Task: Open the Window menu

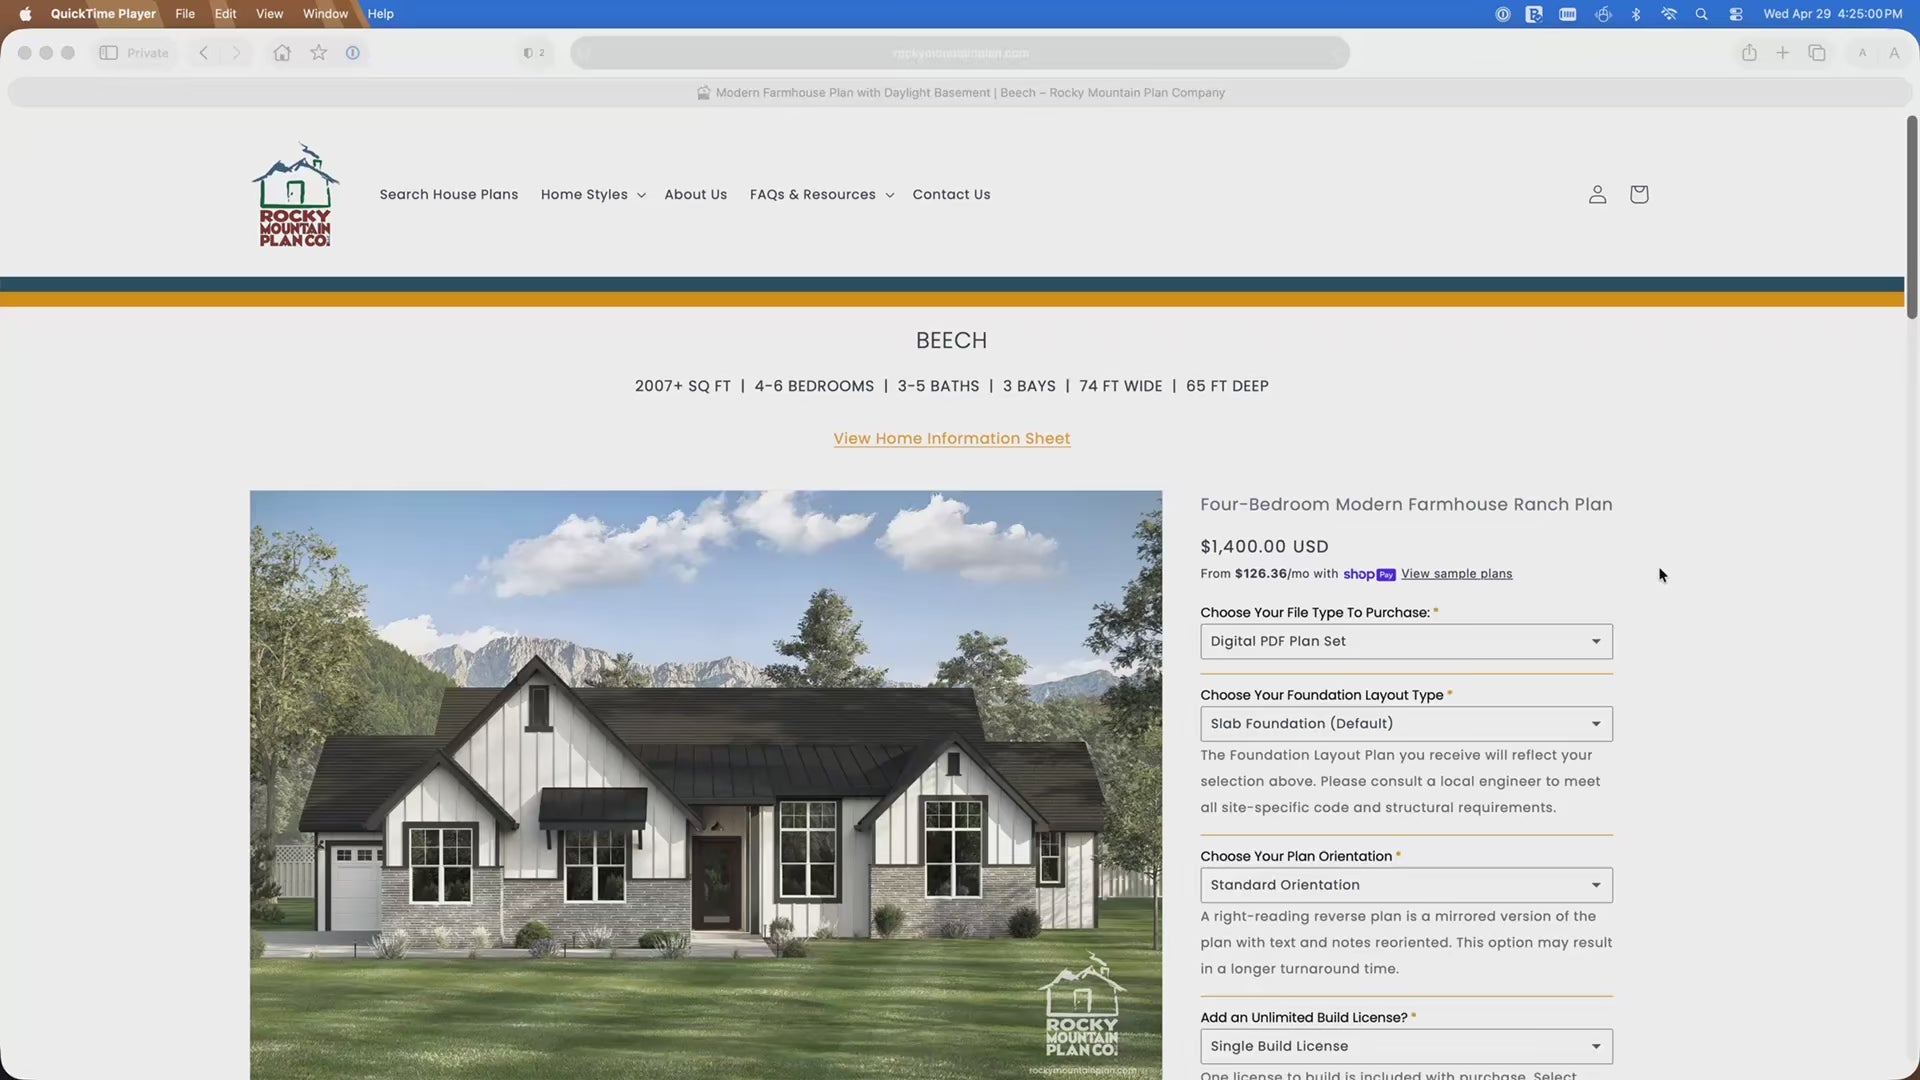Action: (325, 14)
